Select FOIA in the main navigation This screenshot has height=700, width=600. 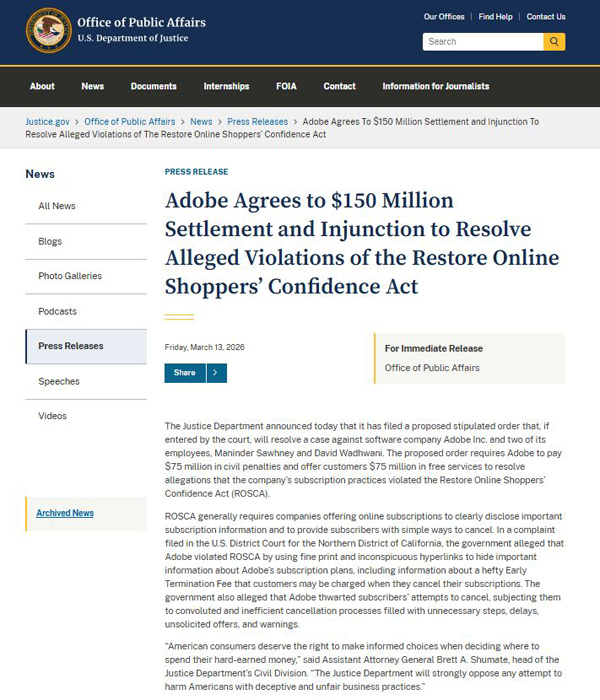point(289,86)
